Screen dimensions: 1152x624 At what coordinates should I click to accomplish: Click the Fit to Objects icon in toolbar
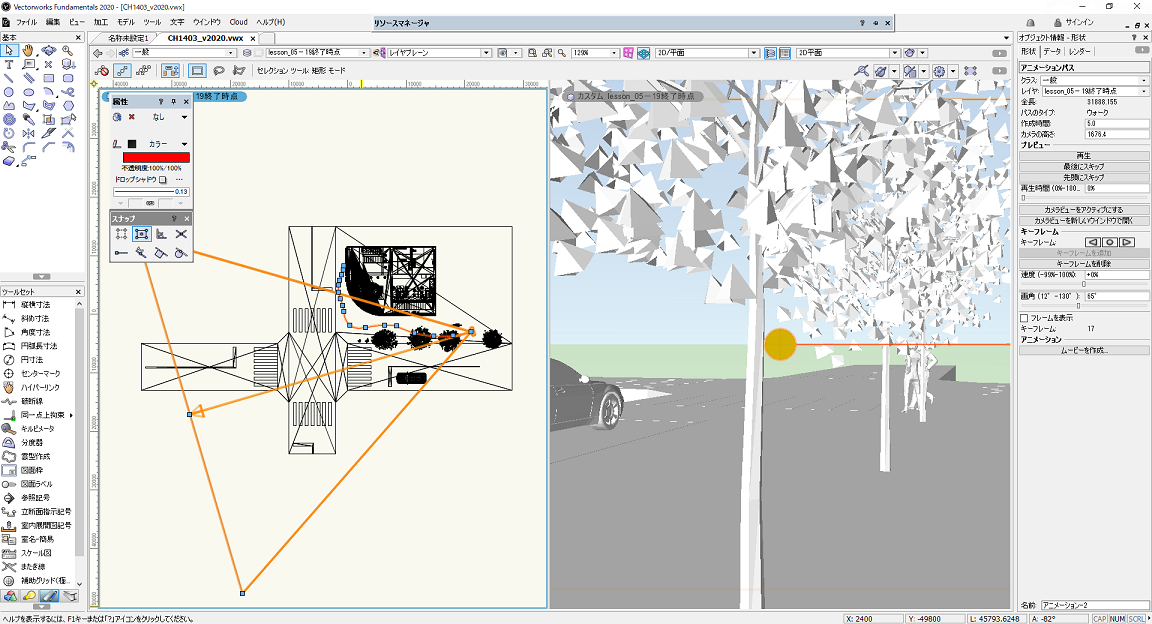547,53
